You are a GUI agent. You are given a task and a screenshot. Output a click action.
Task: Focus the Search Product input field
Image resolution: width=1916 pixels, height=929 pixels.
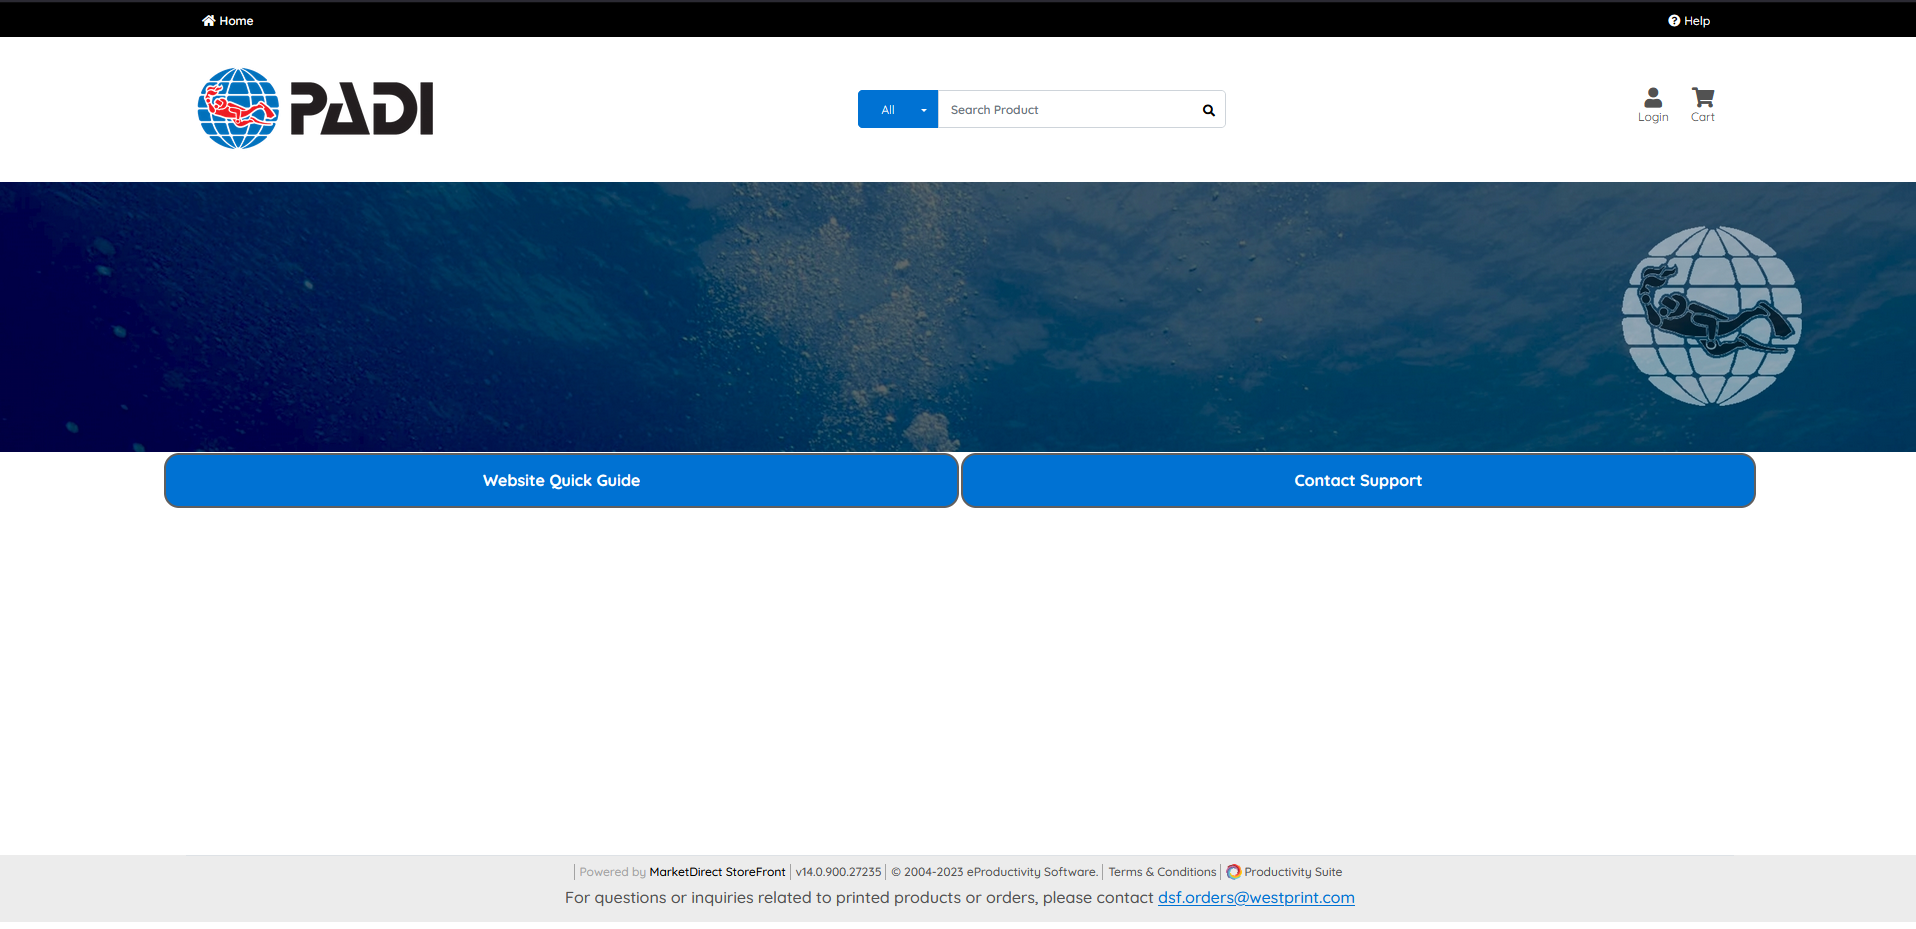pyautogui.click(x=1070, y=110)
